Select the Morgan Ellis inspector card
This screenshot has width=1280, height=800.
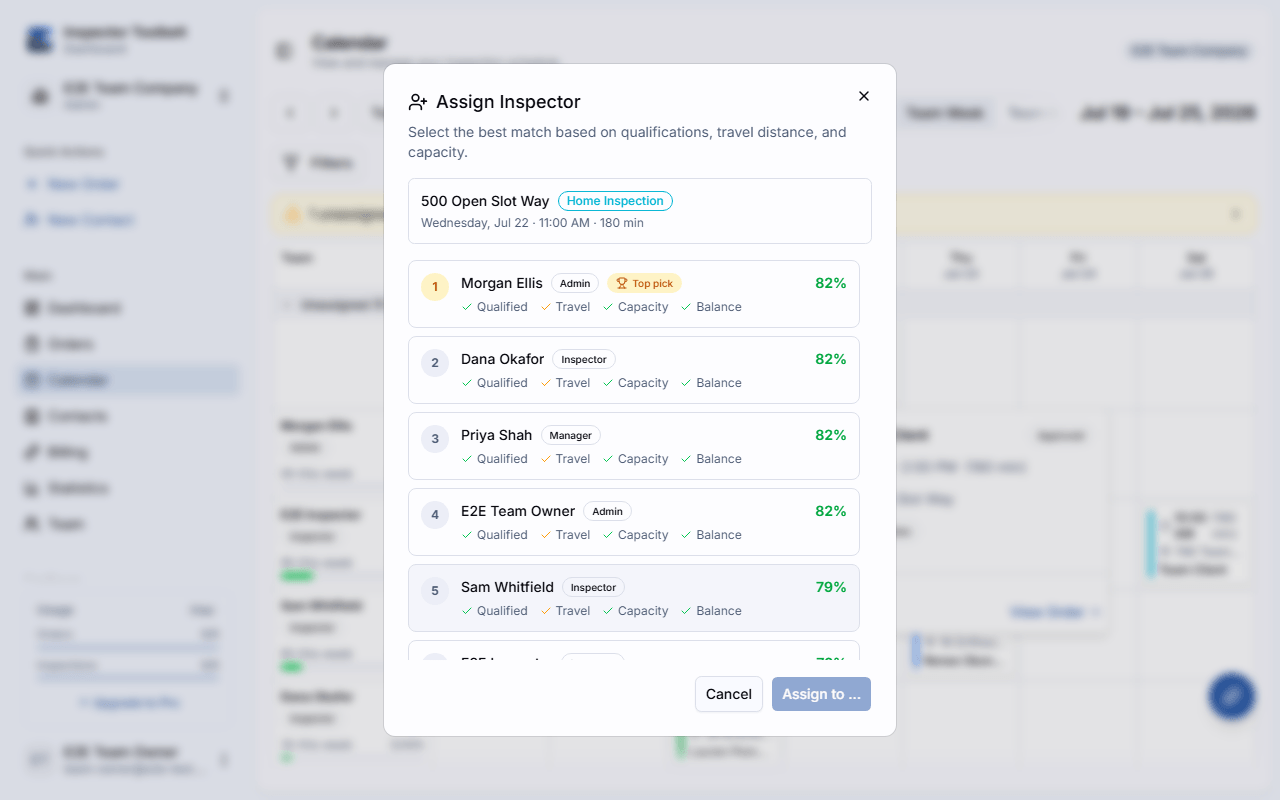(x=634, y=294)
